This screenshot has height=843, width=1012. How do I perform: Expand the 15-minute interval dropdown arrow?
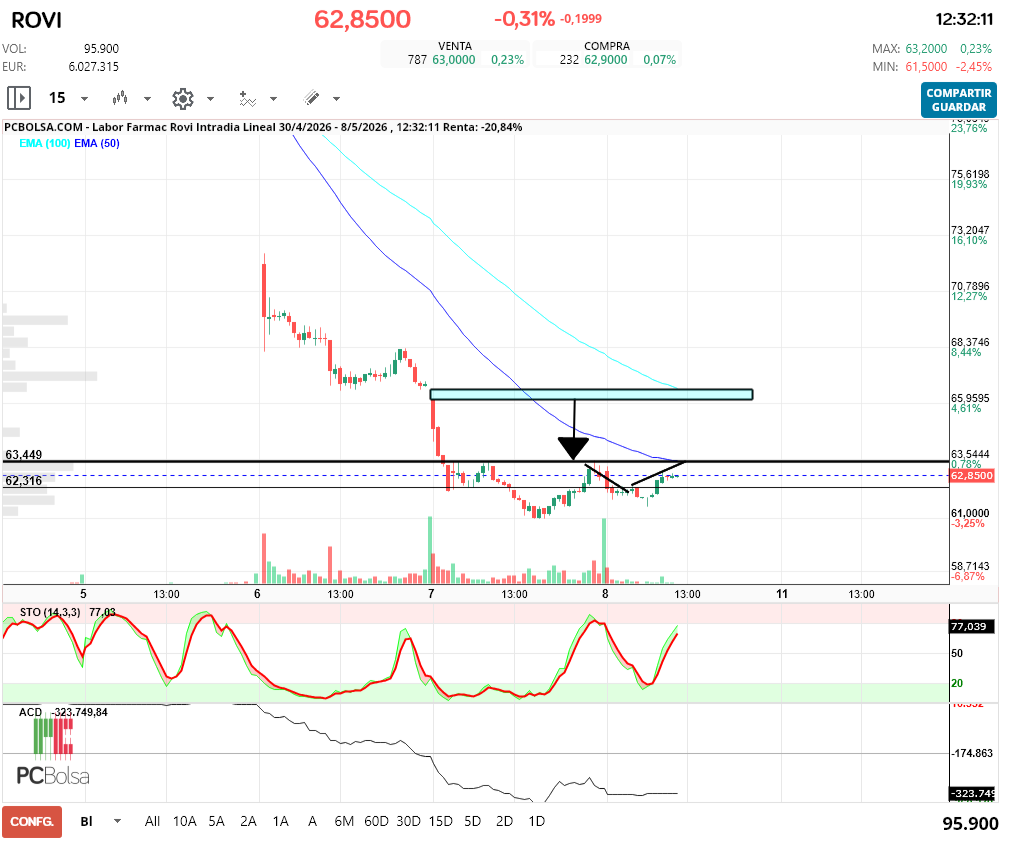click(x=85, y=99)
